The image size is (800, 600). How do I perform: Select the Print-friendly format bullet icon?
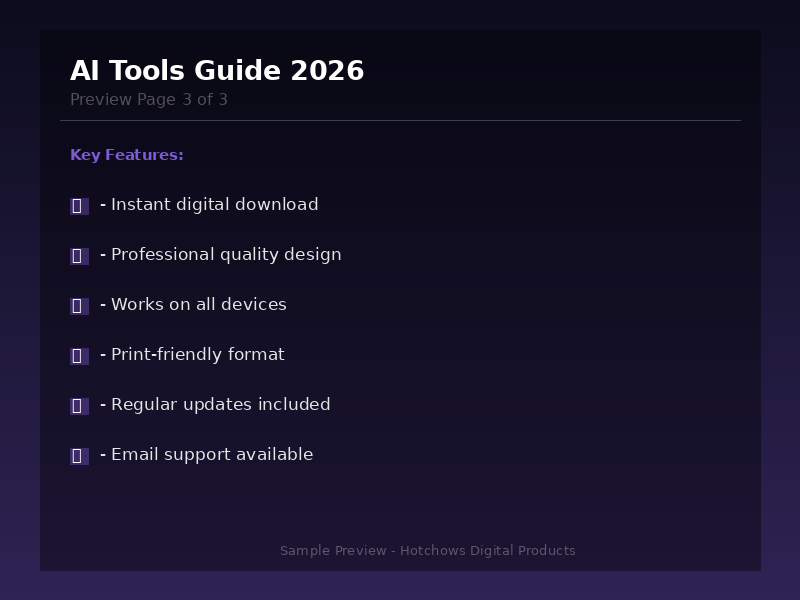(79, 356)
